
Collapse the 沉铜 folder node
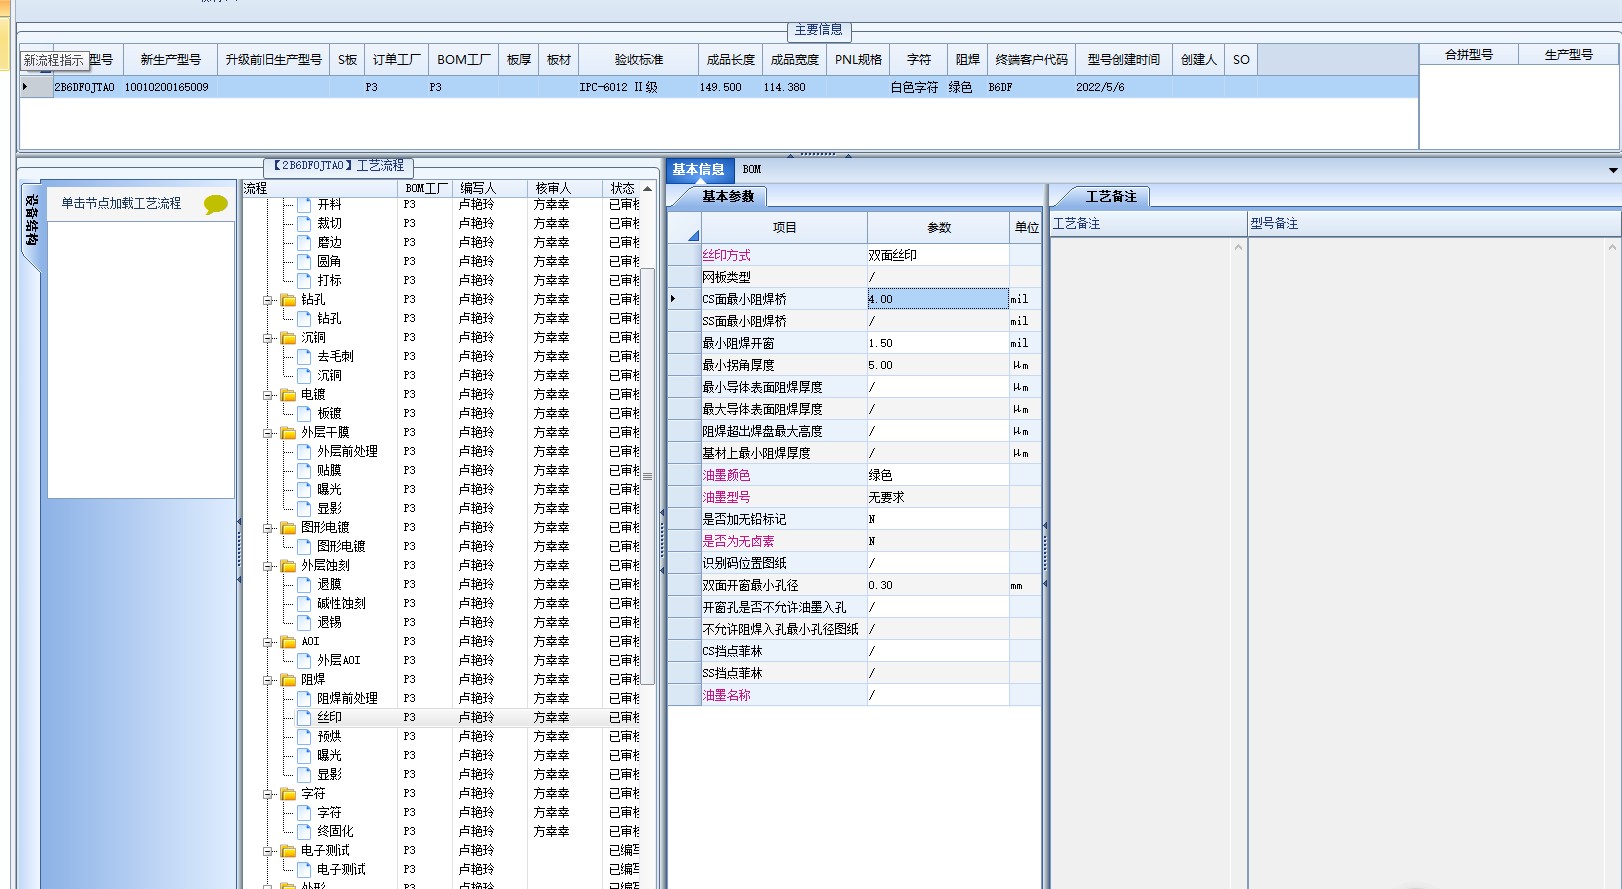pos(268,338)
